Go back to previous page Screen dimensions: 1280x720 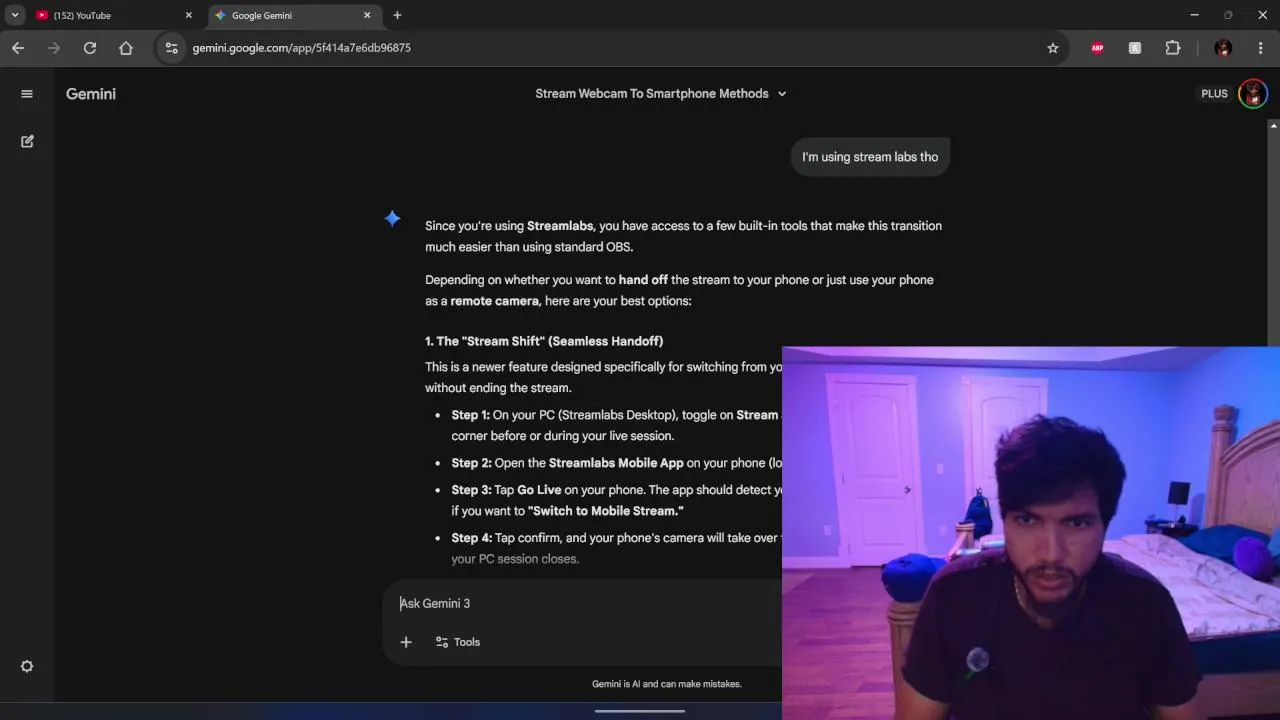[18, 48]
